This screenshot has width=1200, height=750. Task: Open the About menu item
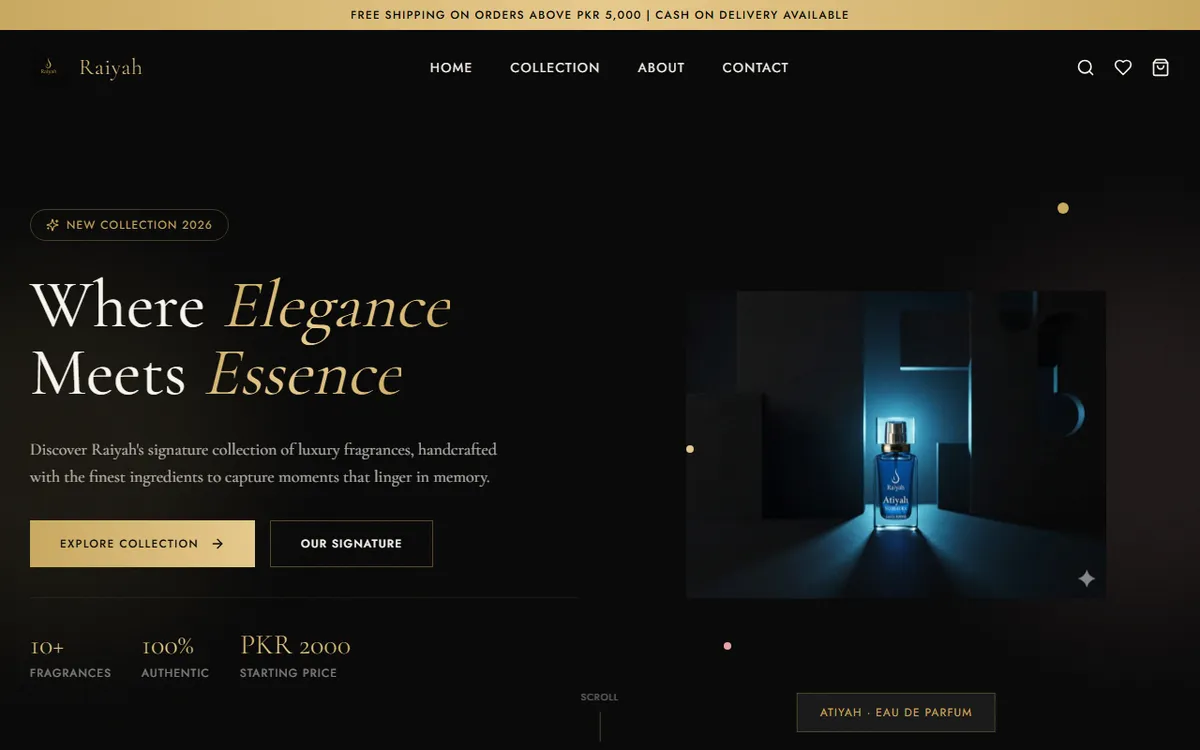click(661, 68)
